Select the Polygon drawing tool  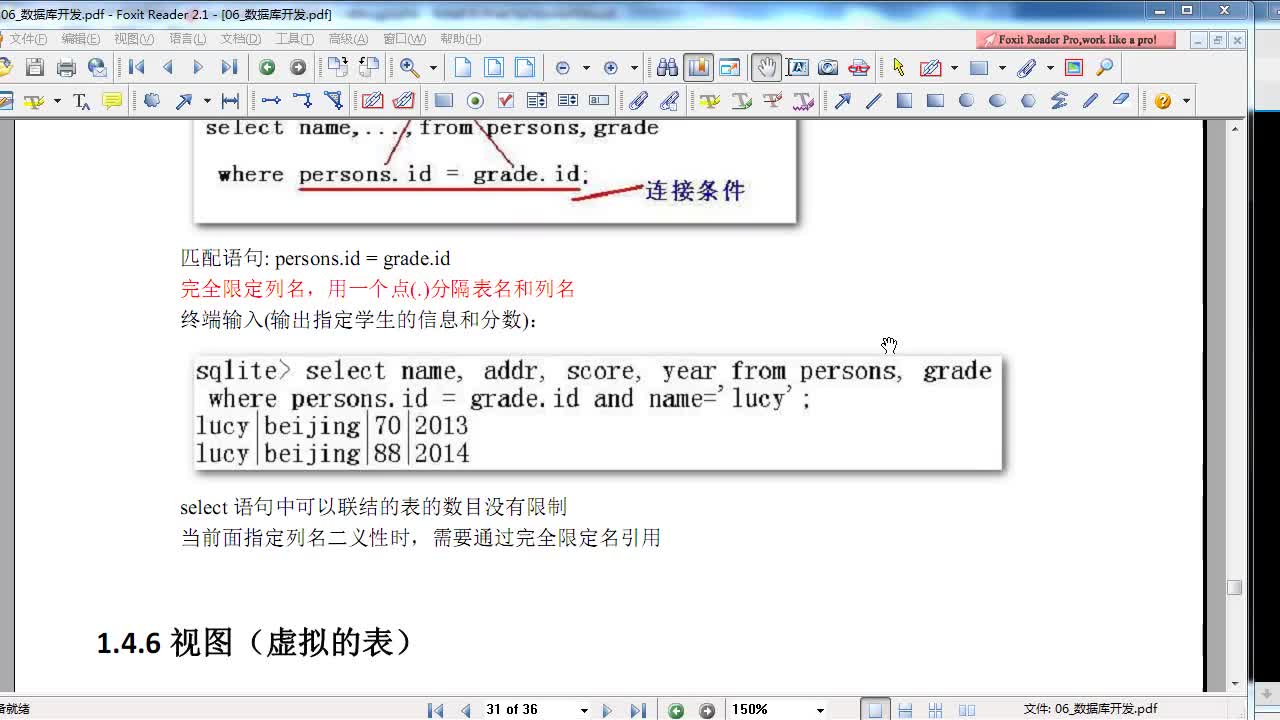(1028, 101)
